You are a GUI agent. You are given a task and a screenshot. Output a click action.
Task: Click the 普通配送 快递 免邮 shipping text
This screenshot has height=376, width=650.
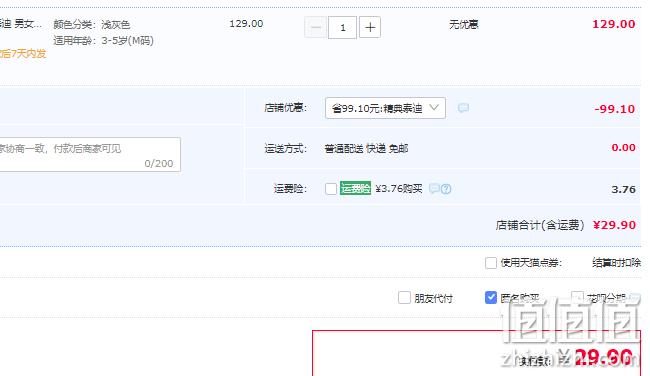coord(366,148)
